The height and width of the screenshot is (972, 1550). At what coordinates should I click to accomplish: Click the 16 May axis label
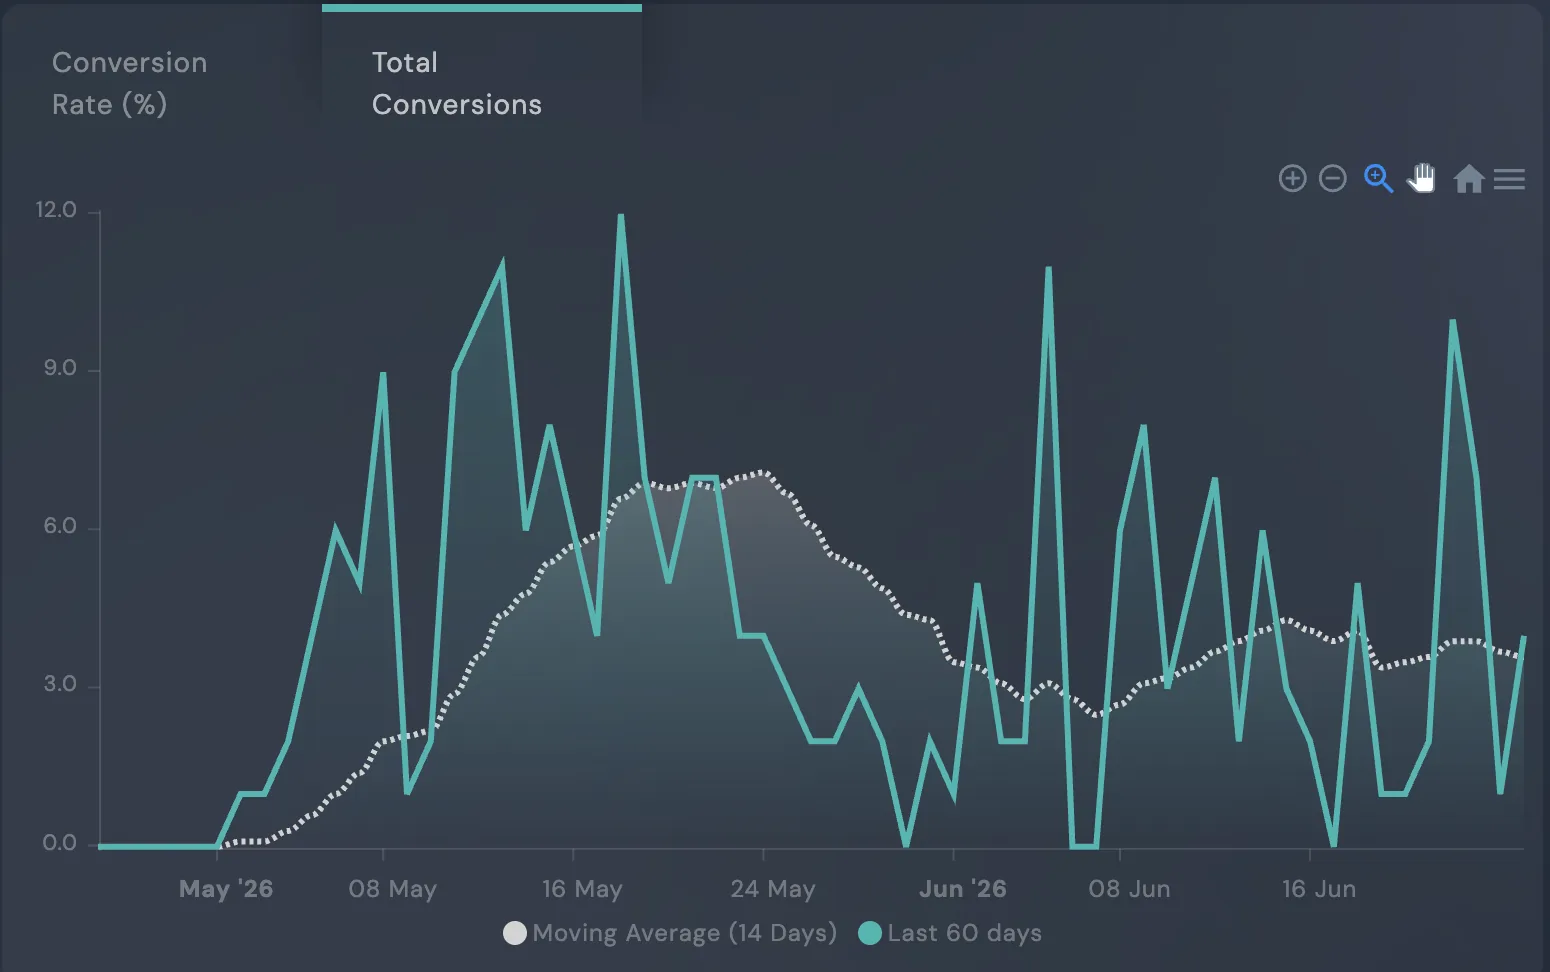(582, 889)
